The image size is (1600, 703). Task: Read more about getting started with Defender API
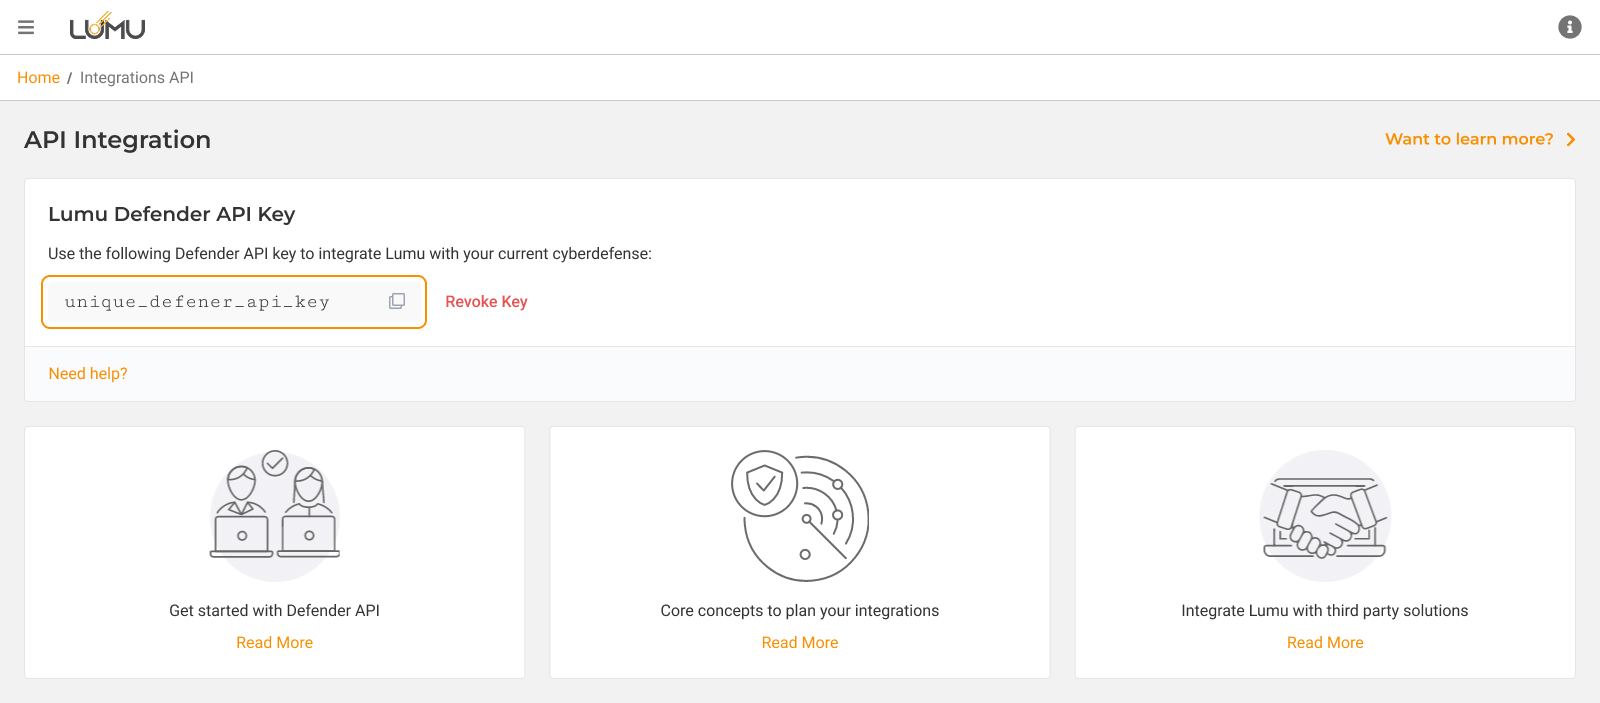274,643
